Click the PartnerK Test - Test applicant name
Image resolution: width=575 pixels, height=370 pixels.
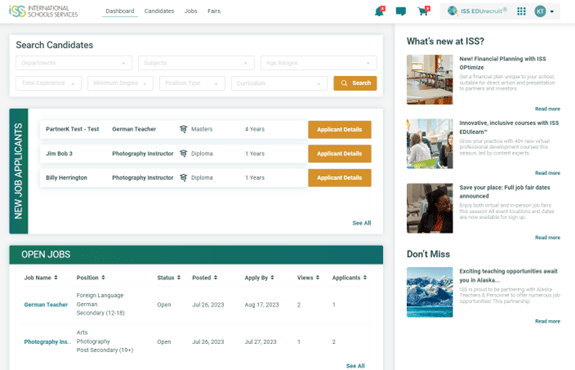[72, 129]
